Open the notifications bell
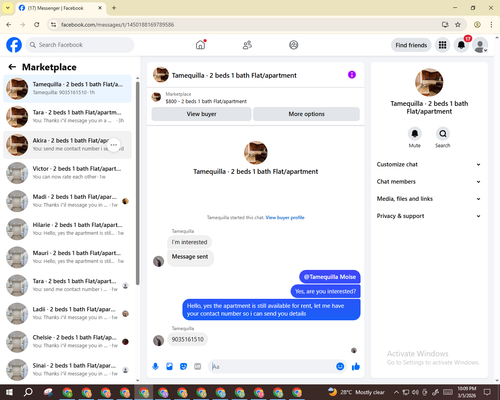Image resolution: width=500 pixels, height=400 pixels. (x=461, y=45)
